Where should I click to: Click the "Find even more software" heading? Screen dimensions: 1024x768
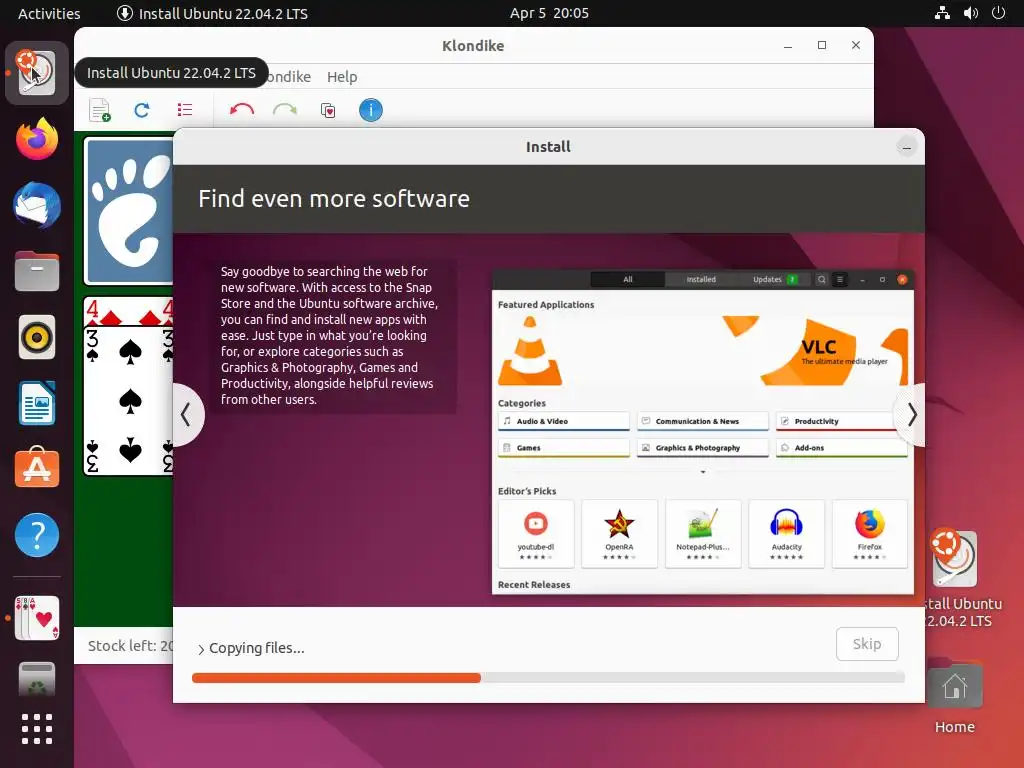point(334,199)
